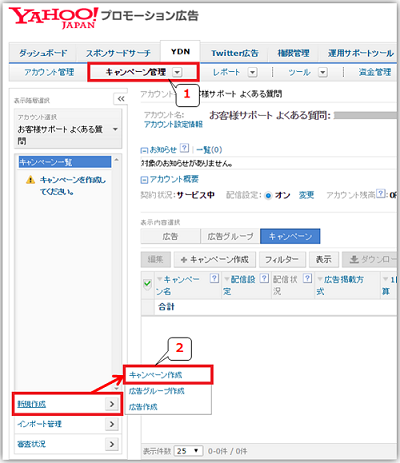
Task: Click help icon beside 配信設定 column
Action: [x=264, y=278]
